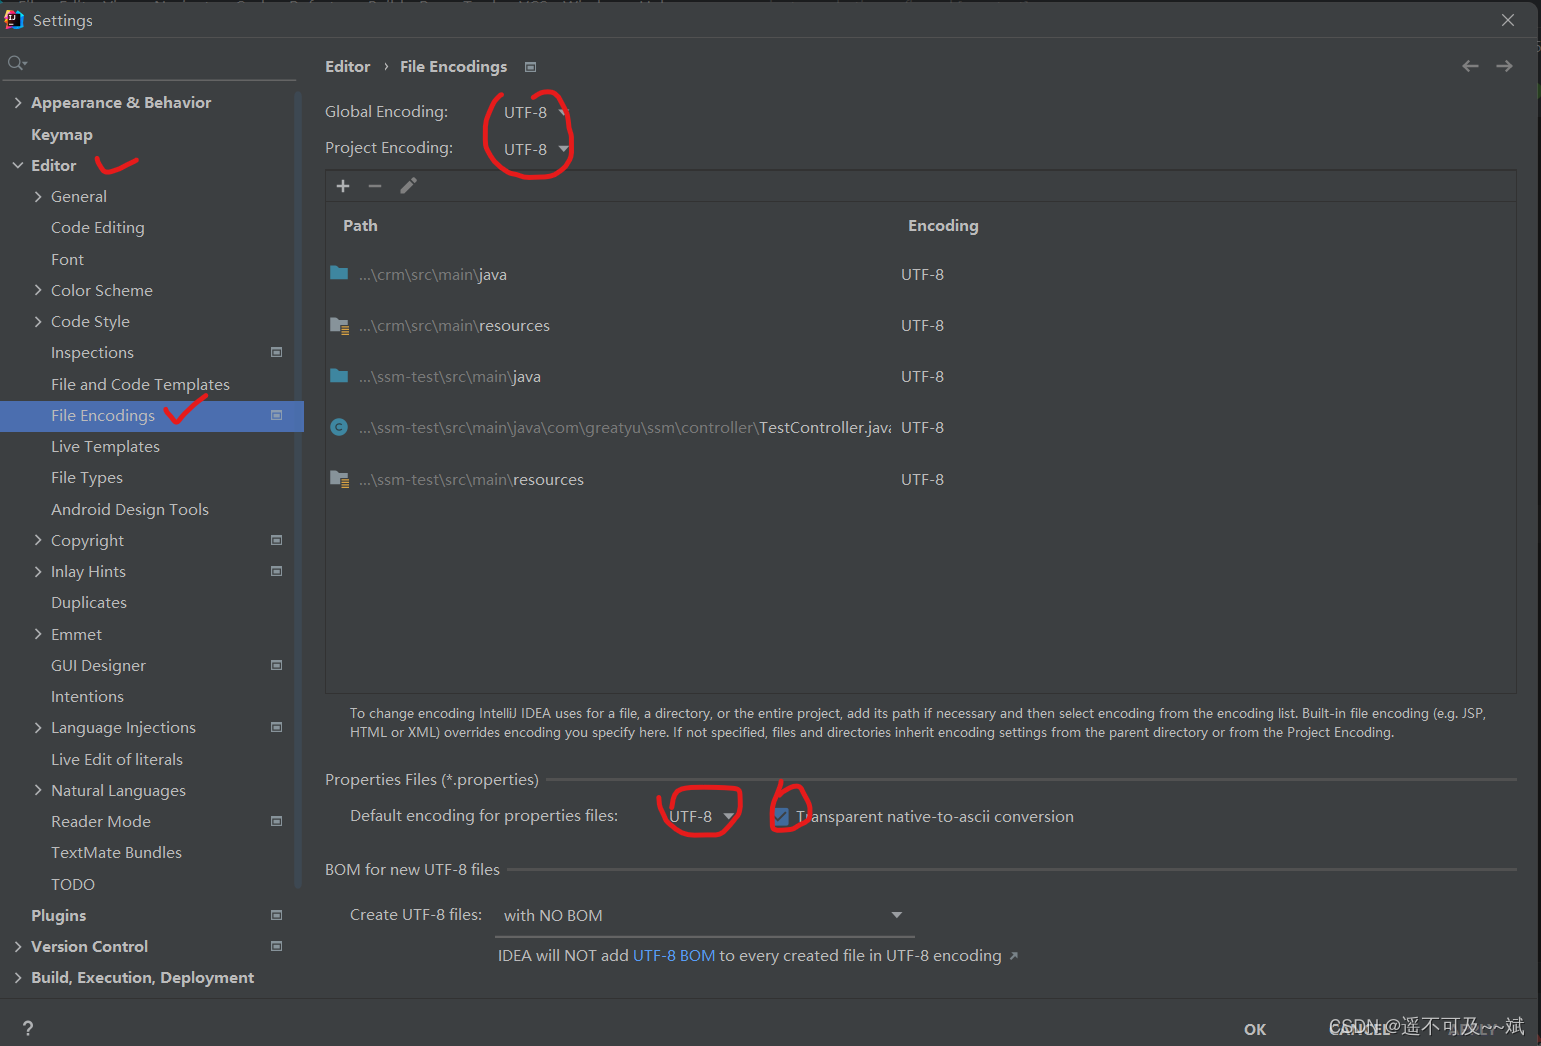1541x1046 pixels.
Task: Click the forward navigation arrow
Action: pos(1504,66)
